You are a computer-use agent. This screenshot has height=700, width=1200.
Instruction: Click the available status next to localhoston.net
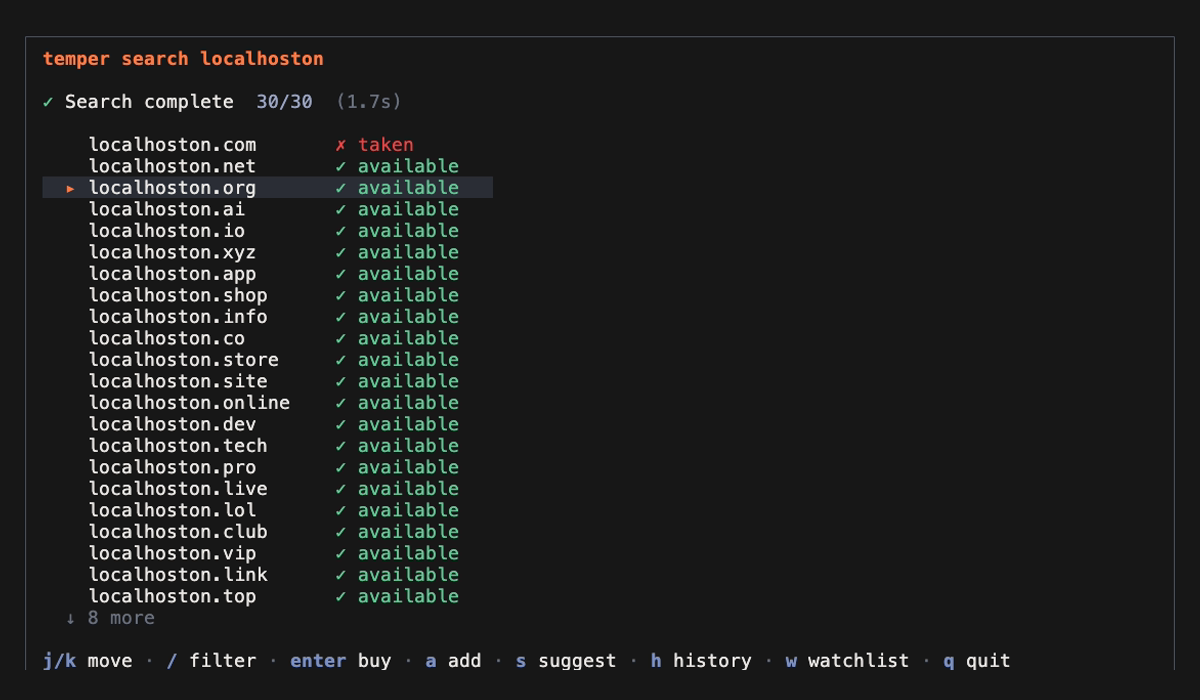tap(397, 166)
